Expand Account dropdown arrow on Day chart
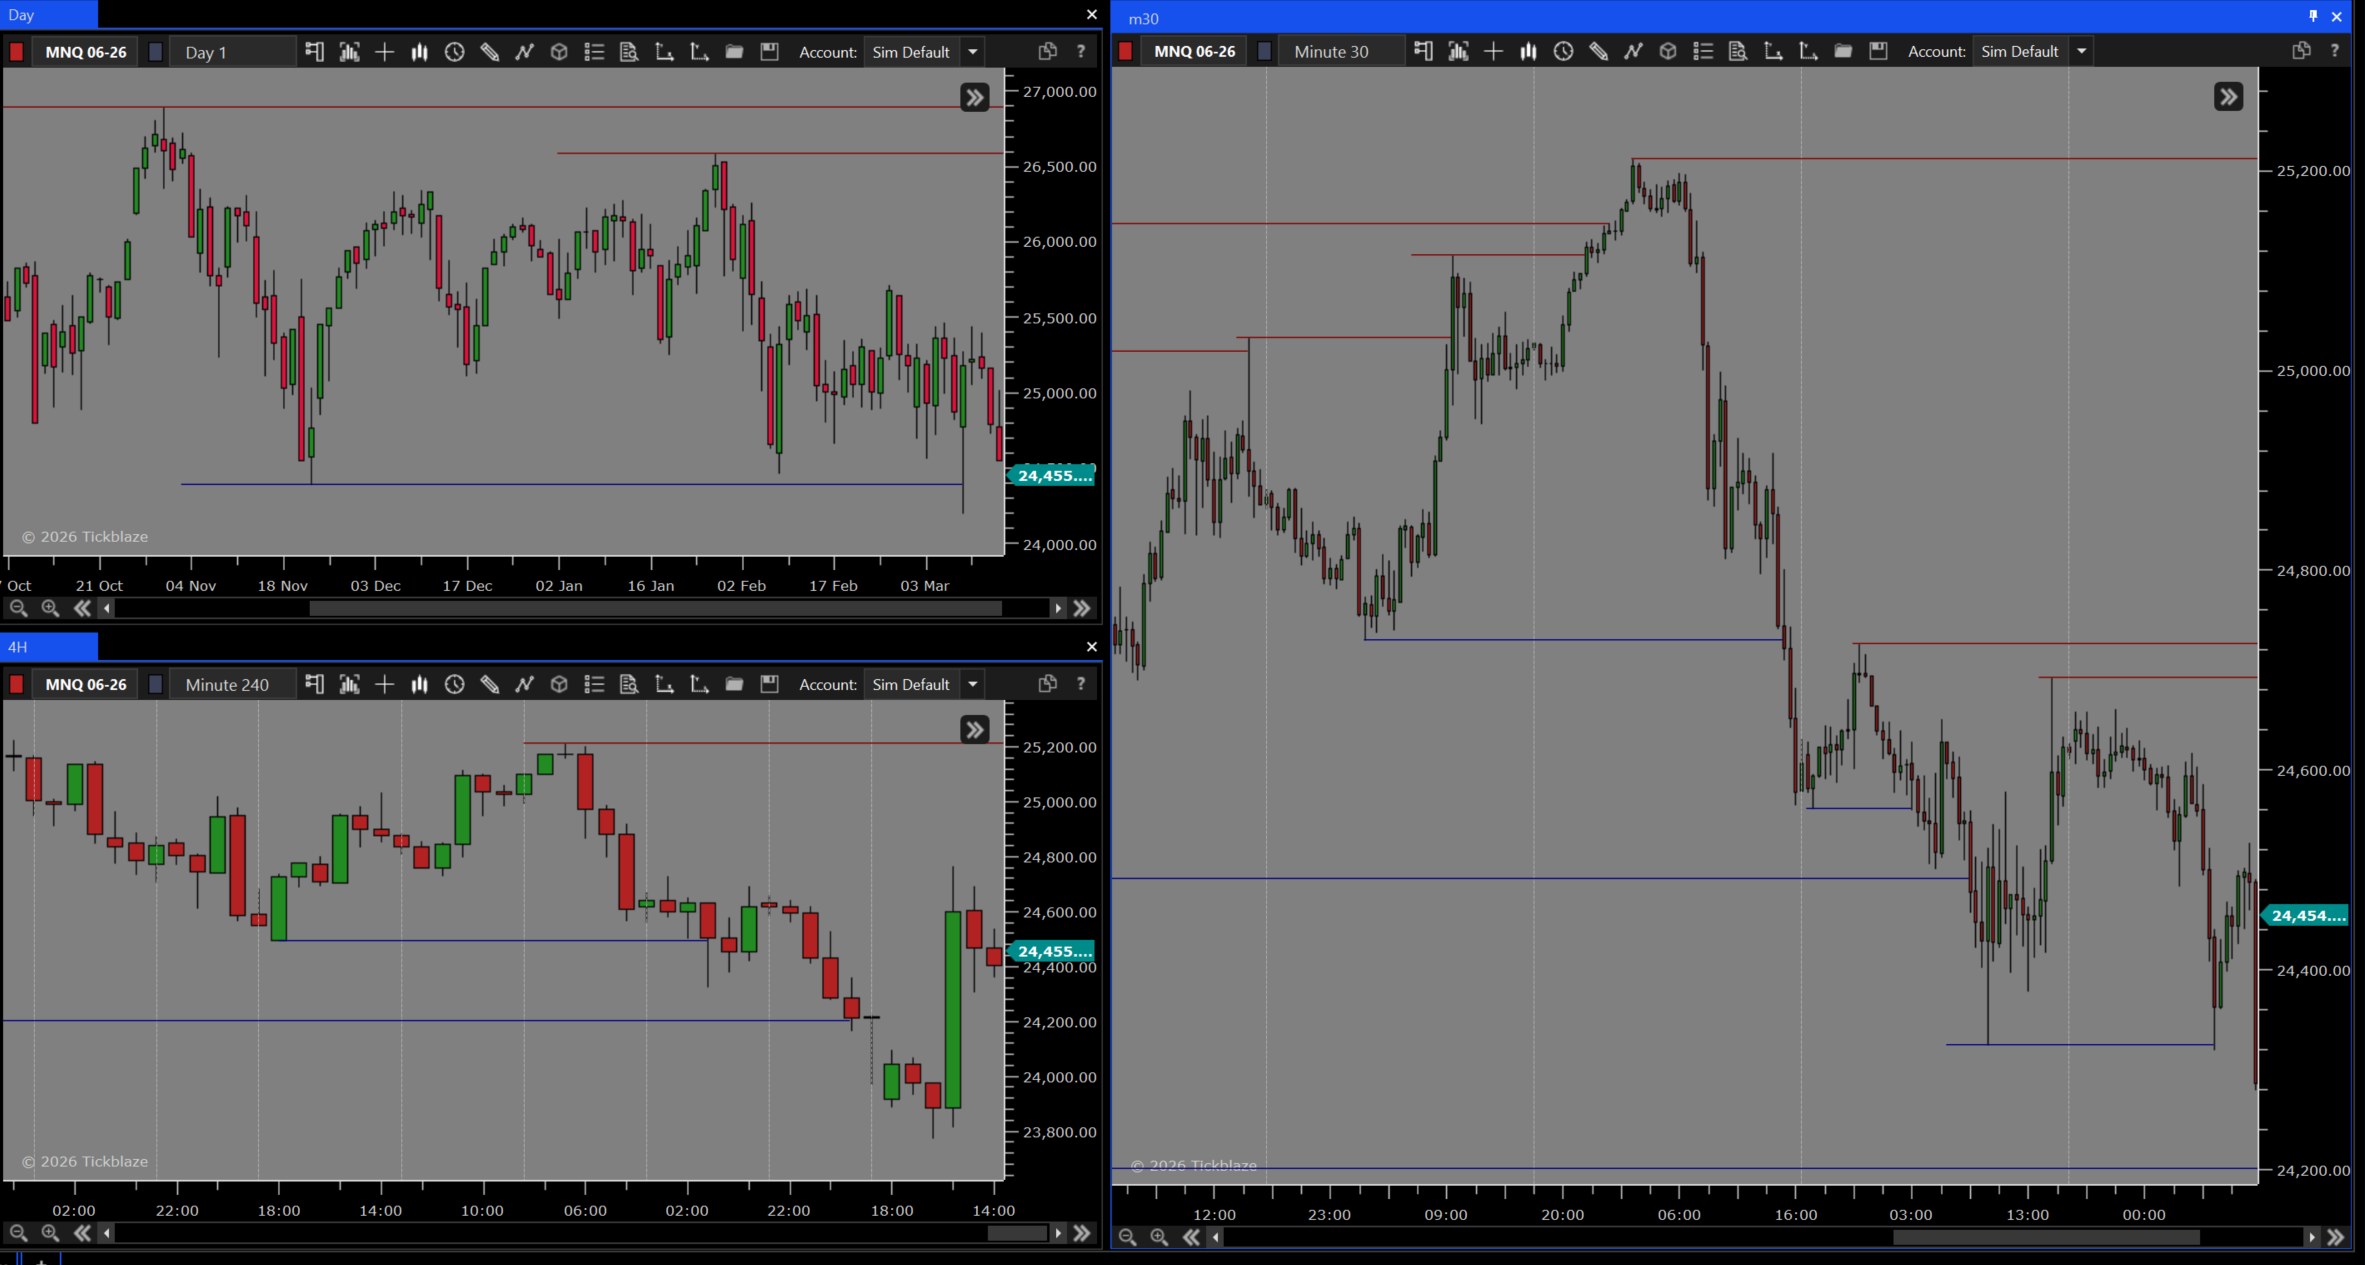Image resolution: width=2365 pixels, height=1265 pixels. (x=973, y=52)
